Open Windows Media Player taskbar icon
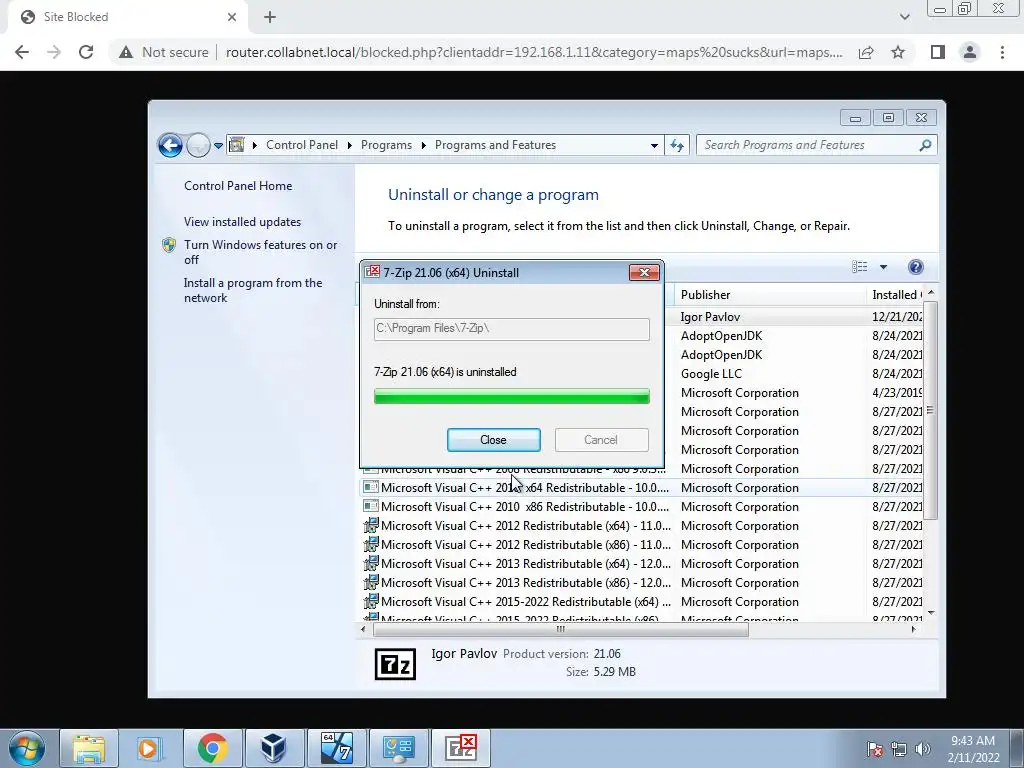Screen dimensions: 1024x768 point(148,748)
